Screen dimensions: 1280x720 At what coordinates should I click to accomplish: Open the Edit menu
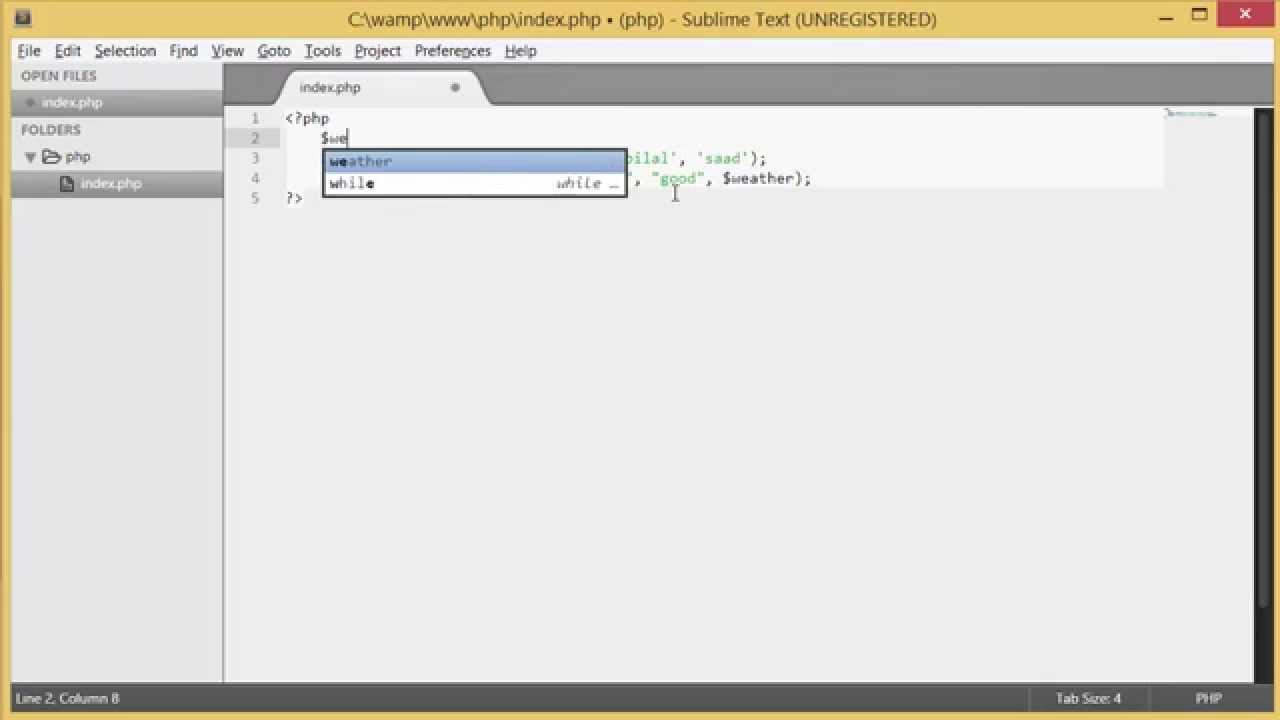coord(68,51)
